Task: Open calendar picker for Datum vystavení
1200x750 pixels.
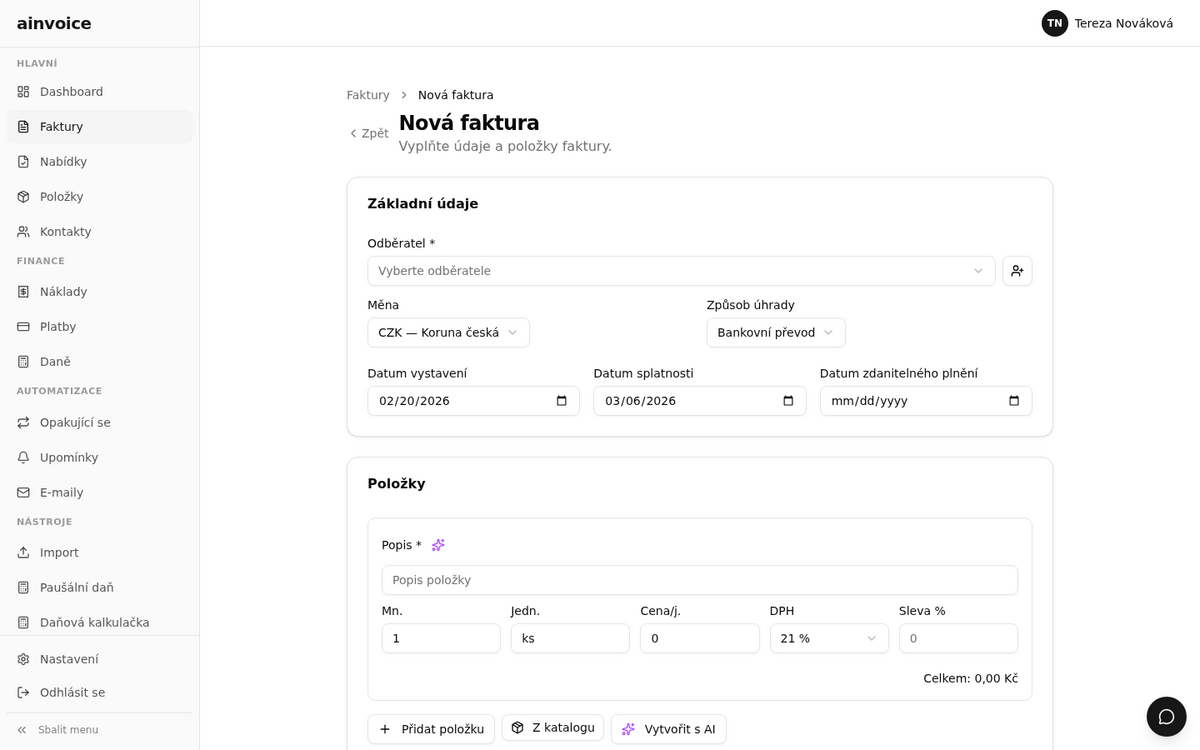Action: click(561, 401)
